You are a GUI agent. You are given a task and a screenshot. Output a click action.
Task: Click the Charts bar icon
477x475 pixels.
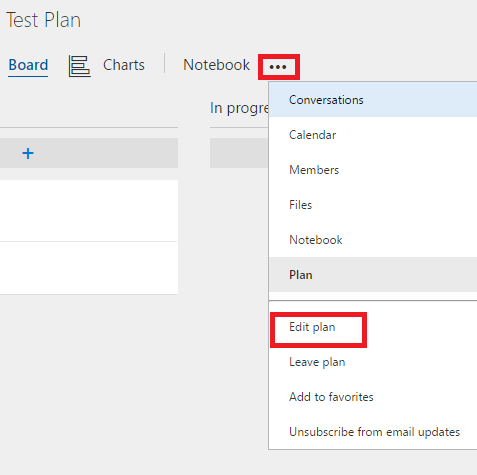click(x=79, y=66)
